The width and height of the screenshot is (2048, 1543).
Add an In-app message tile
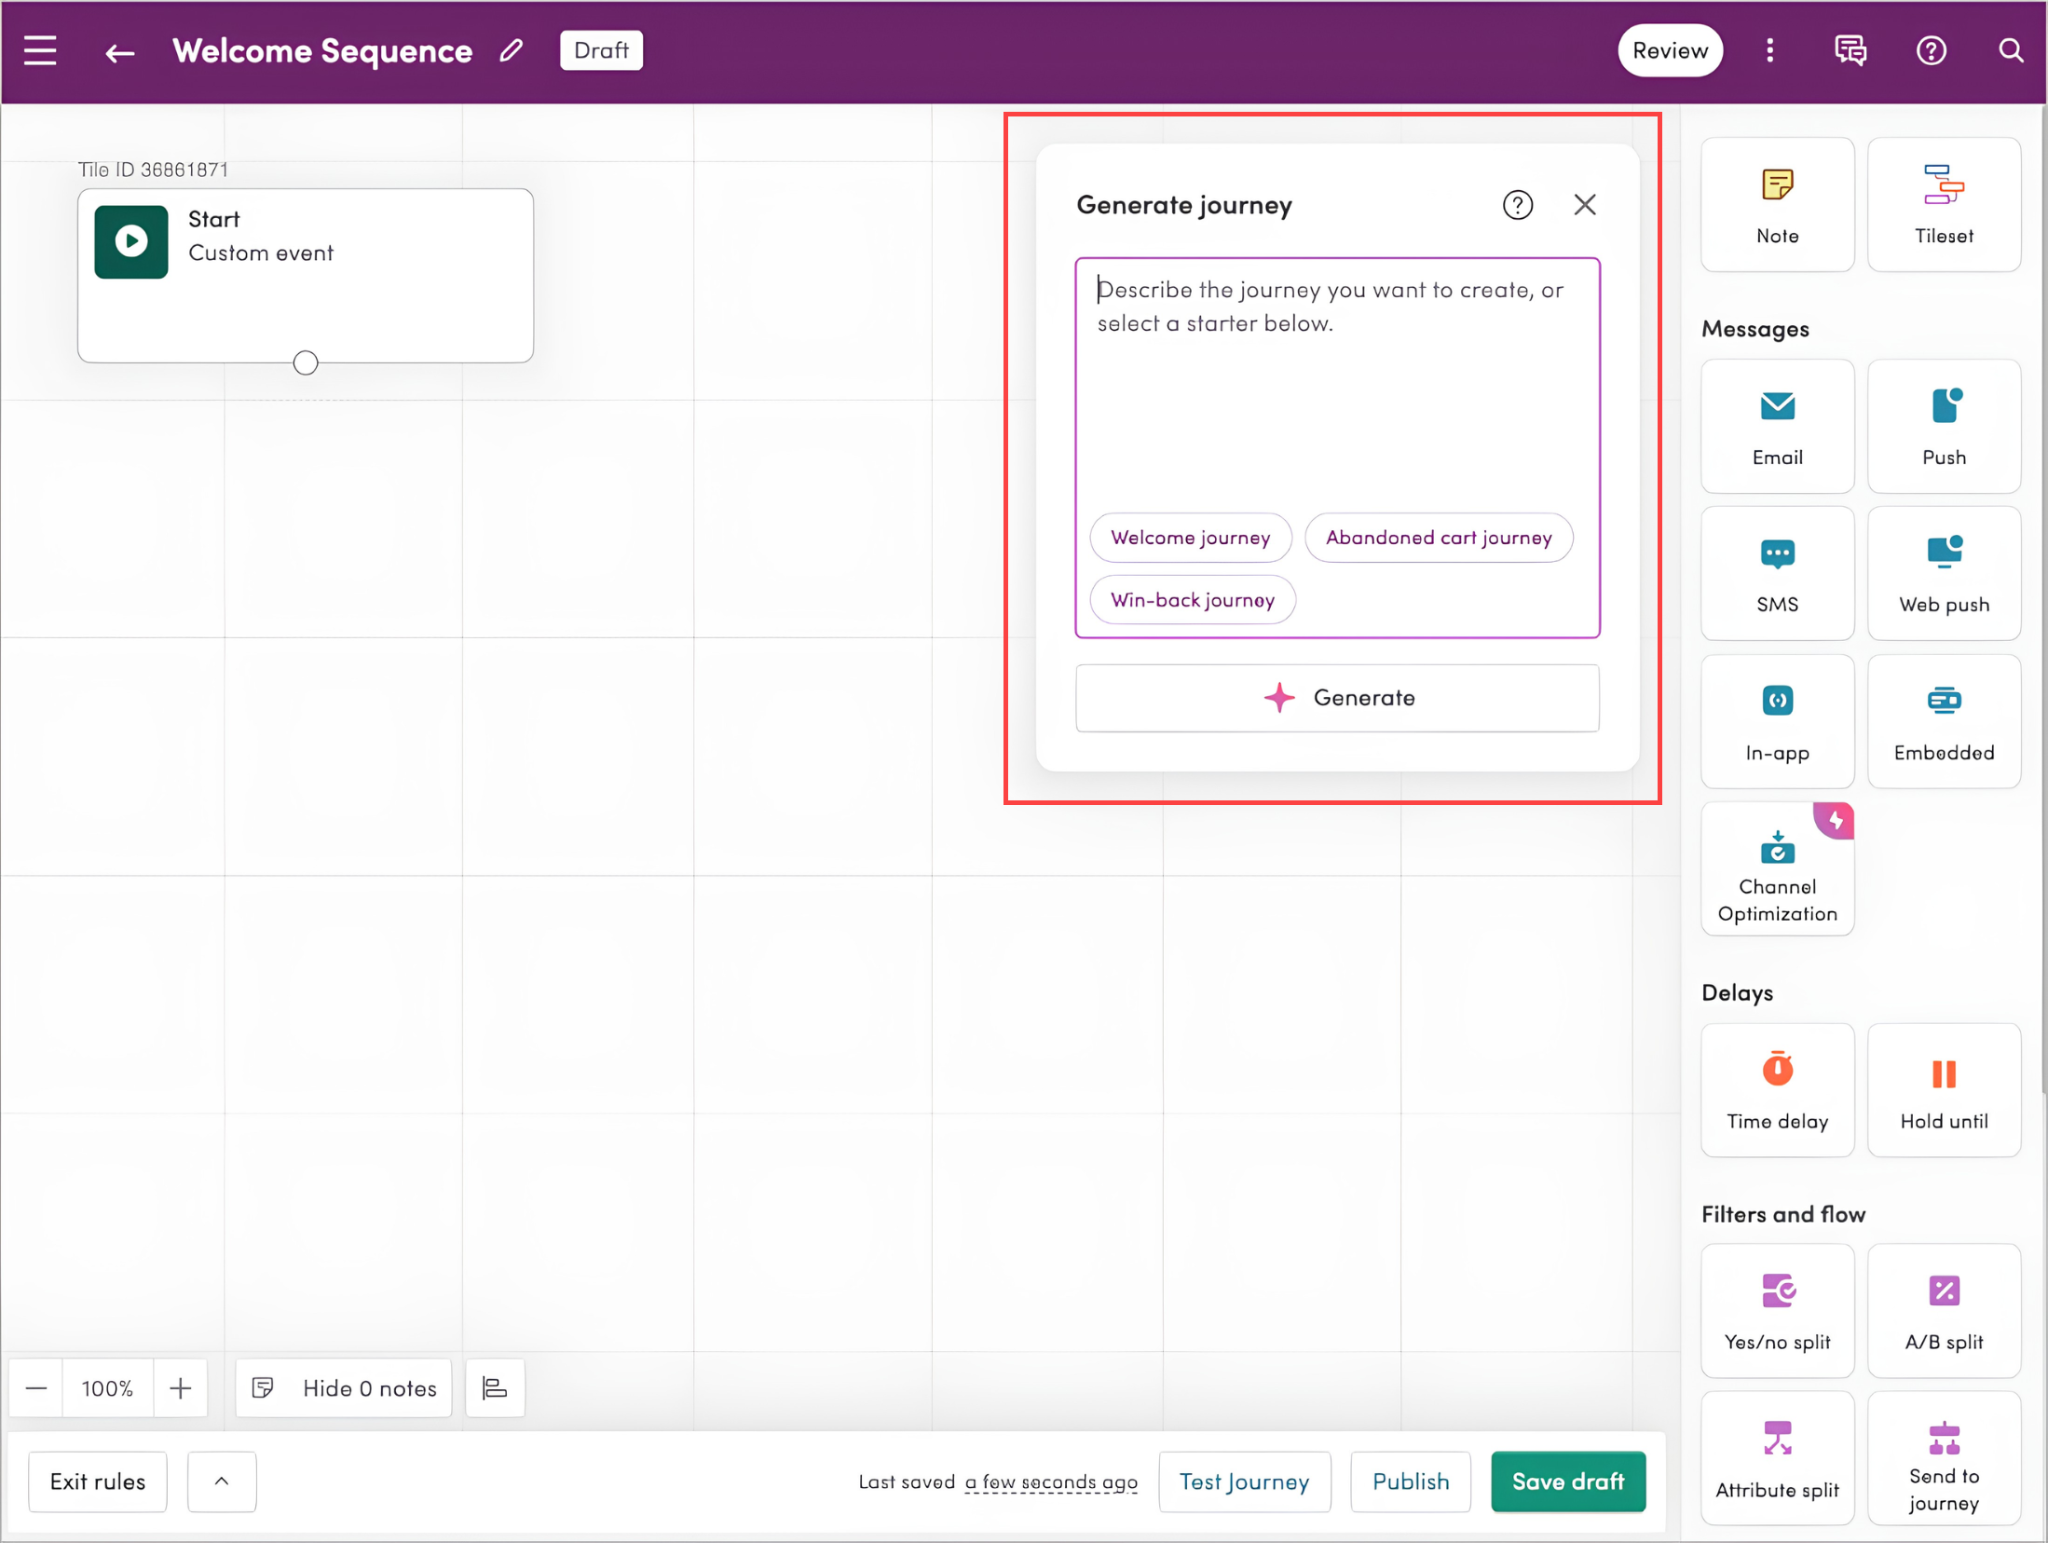tap(1777, 721)
